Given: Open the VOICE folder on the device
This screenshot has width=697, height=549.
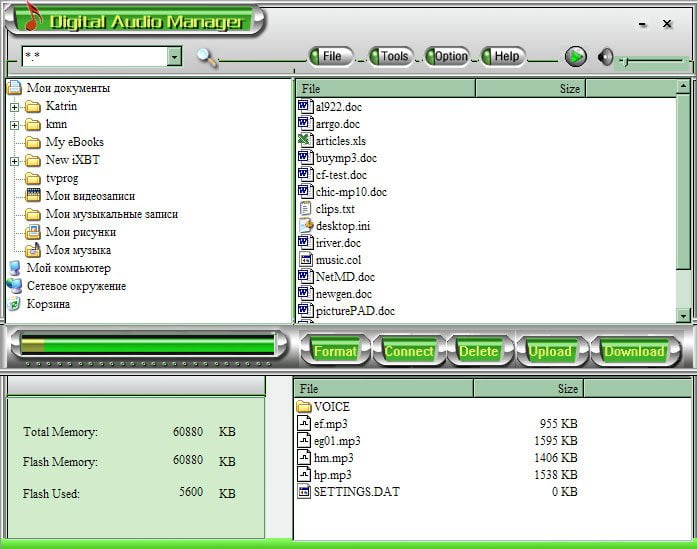Looking at the screenshot, I should (323, 406).
